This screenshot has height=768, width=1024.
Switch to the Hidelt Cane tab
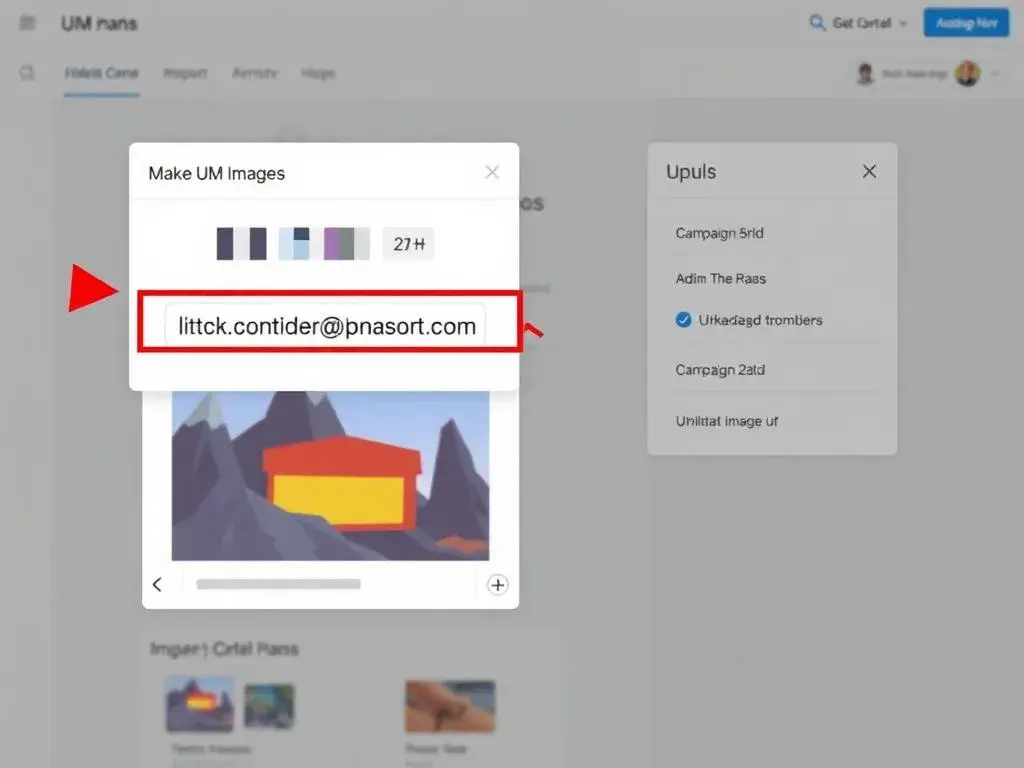101,73
